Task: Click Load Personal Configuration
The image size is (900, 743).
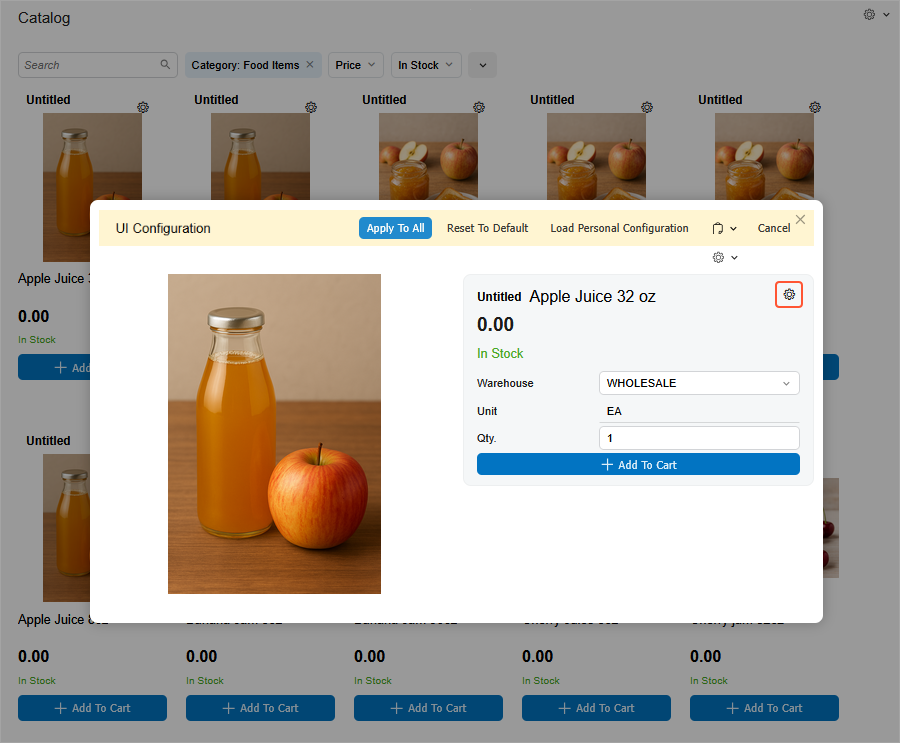Action: tap(619, 228)
